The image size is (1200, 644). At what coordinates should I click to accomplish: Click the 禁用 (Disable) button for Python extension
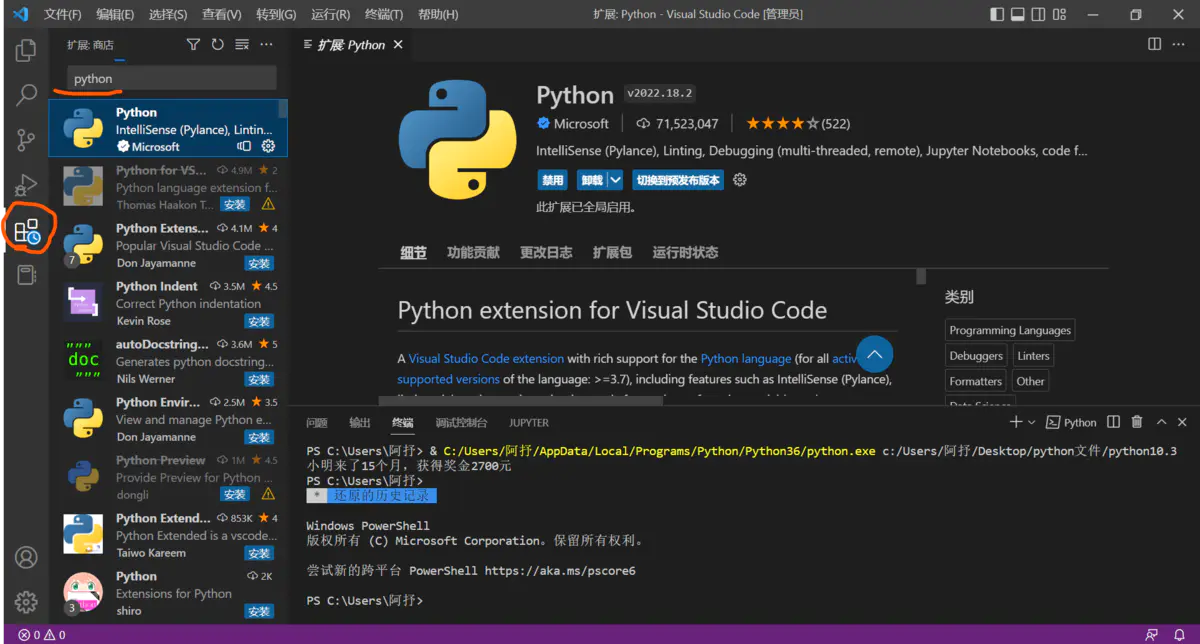[x=552, y=180]
